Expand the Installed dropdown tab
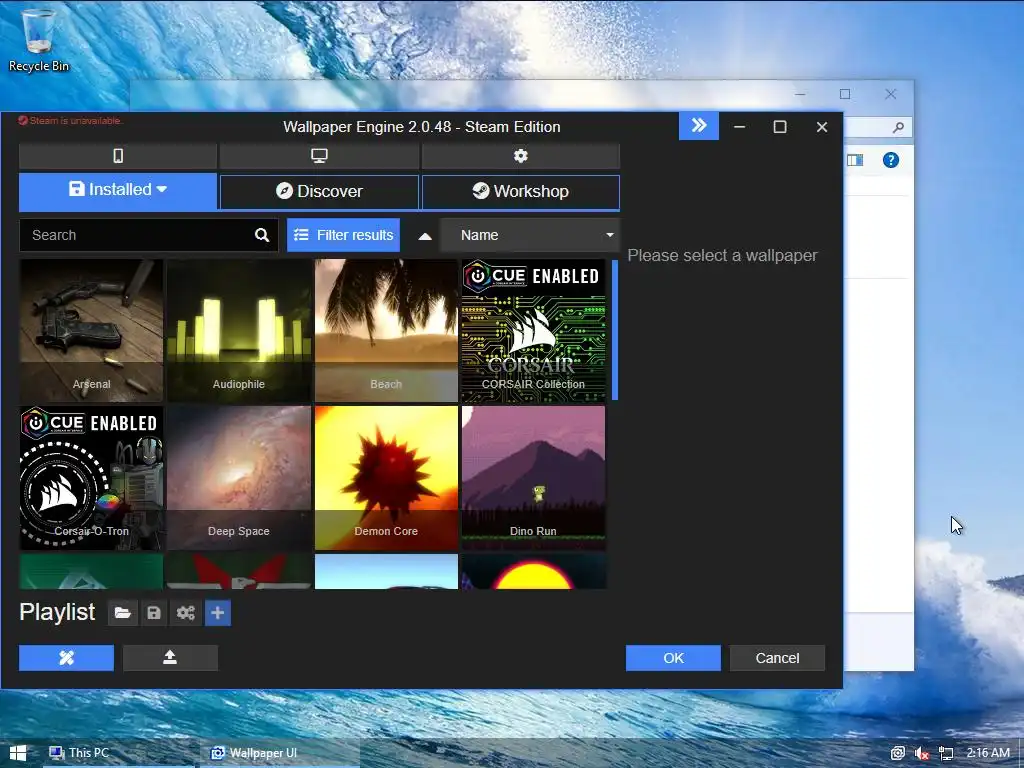The image size is (1024, 768). pyautogui.click(x=118, y=191)
